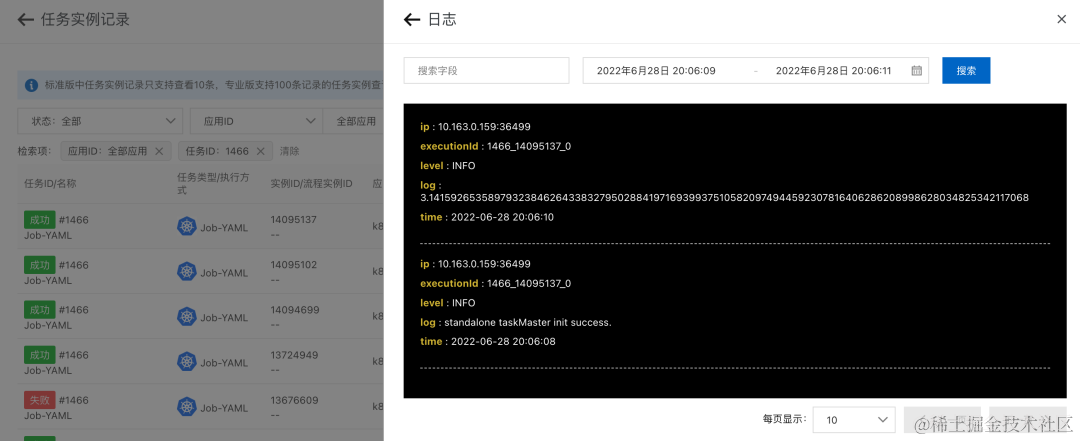
Task: Click instance ID 13724949
Action: point(295,355)
